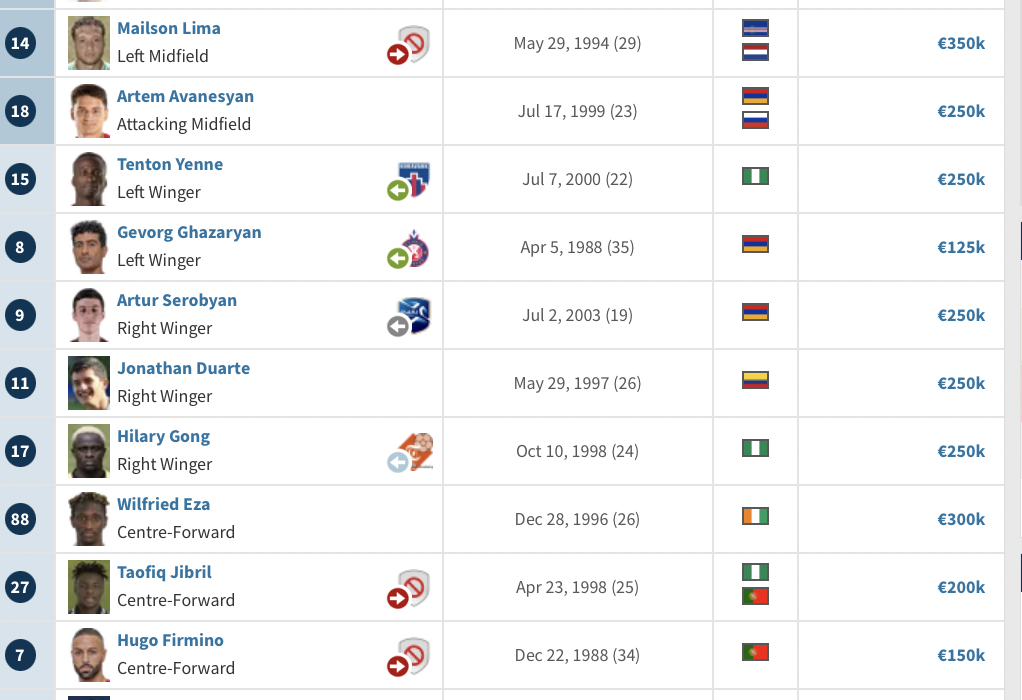
Task: Click Tenton Yenne's signing club crest icon
Action: tap(409, 180)
